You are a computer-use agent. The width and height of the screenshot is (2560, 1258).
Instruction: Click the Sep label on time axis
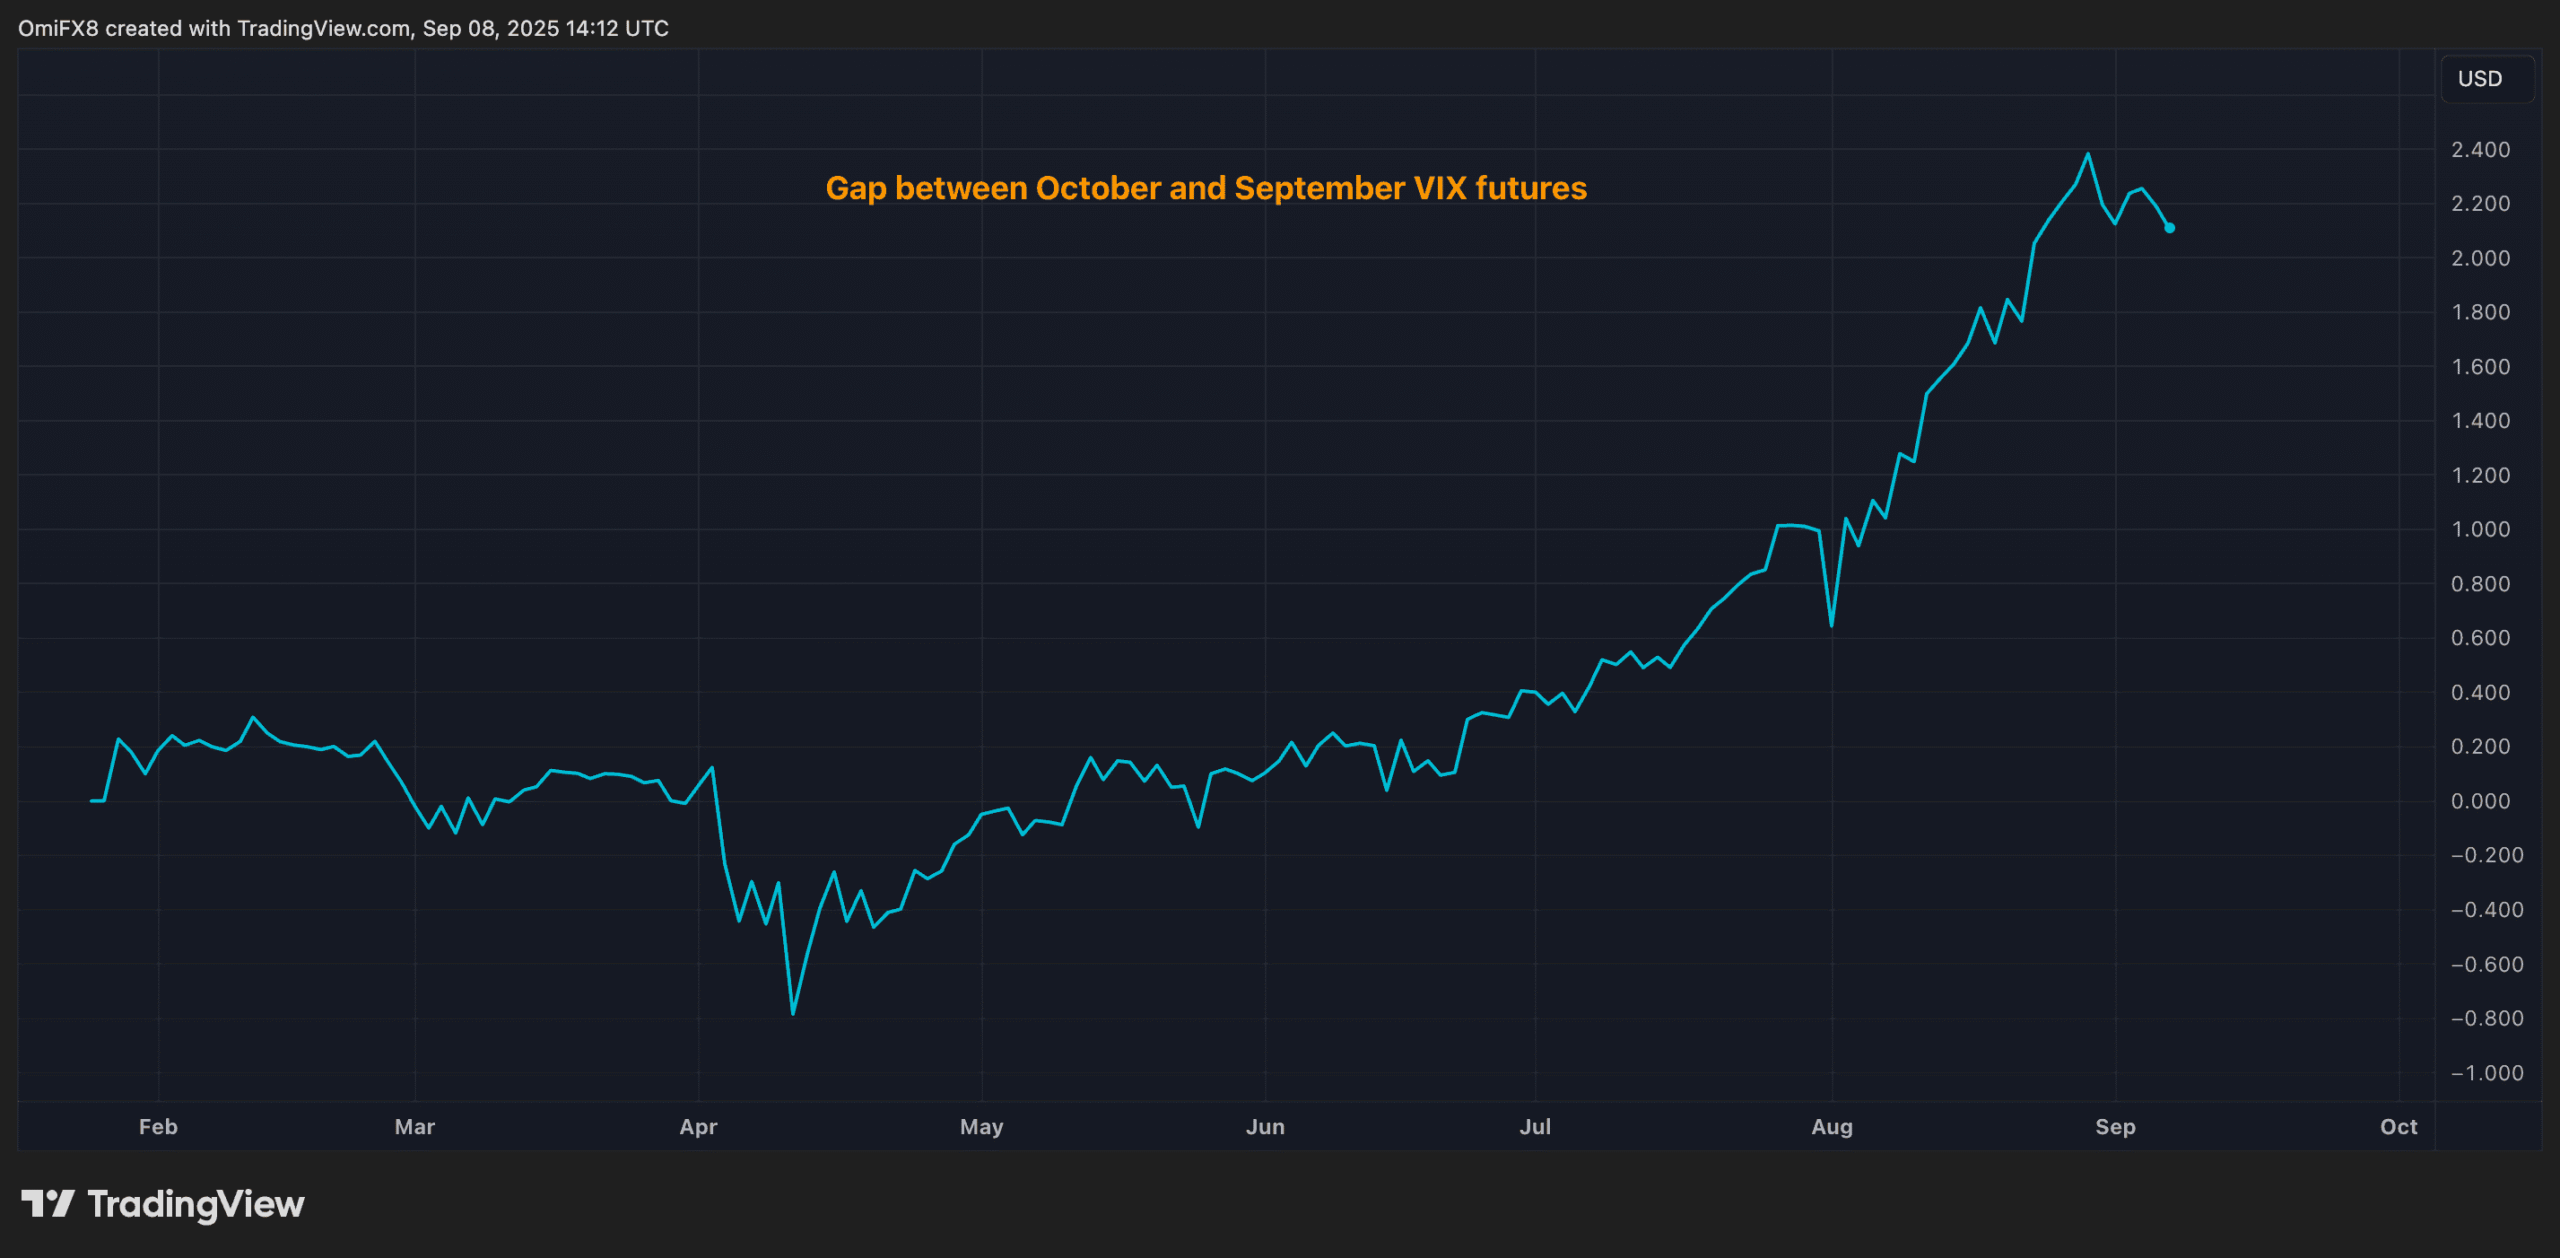pos(2115,1127)
